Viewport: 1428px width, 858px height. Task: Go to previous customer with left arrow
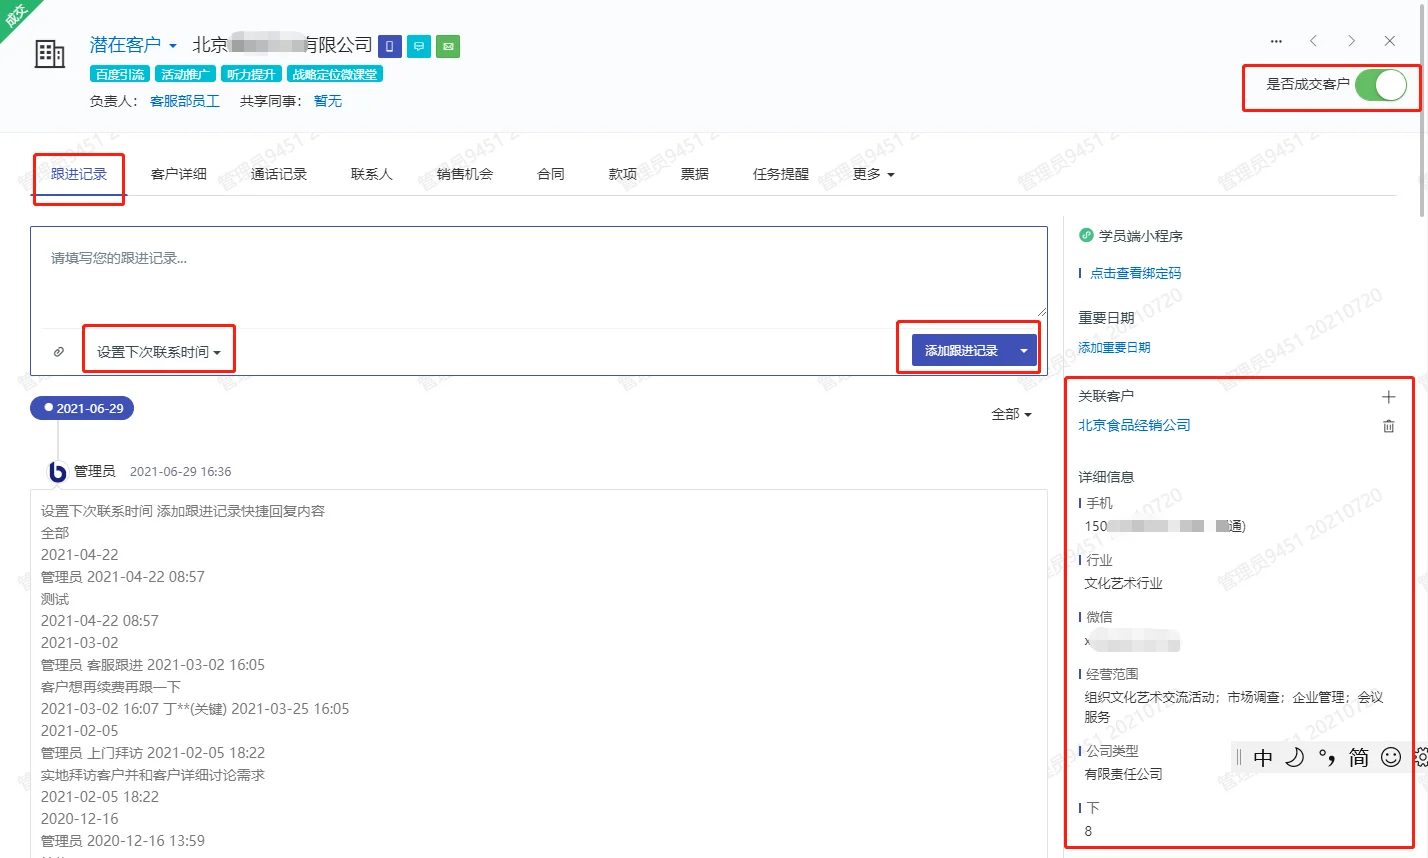1313,41
